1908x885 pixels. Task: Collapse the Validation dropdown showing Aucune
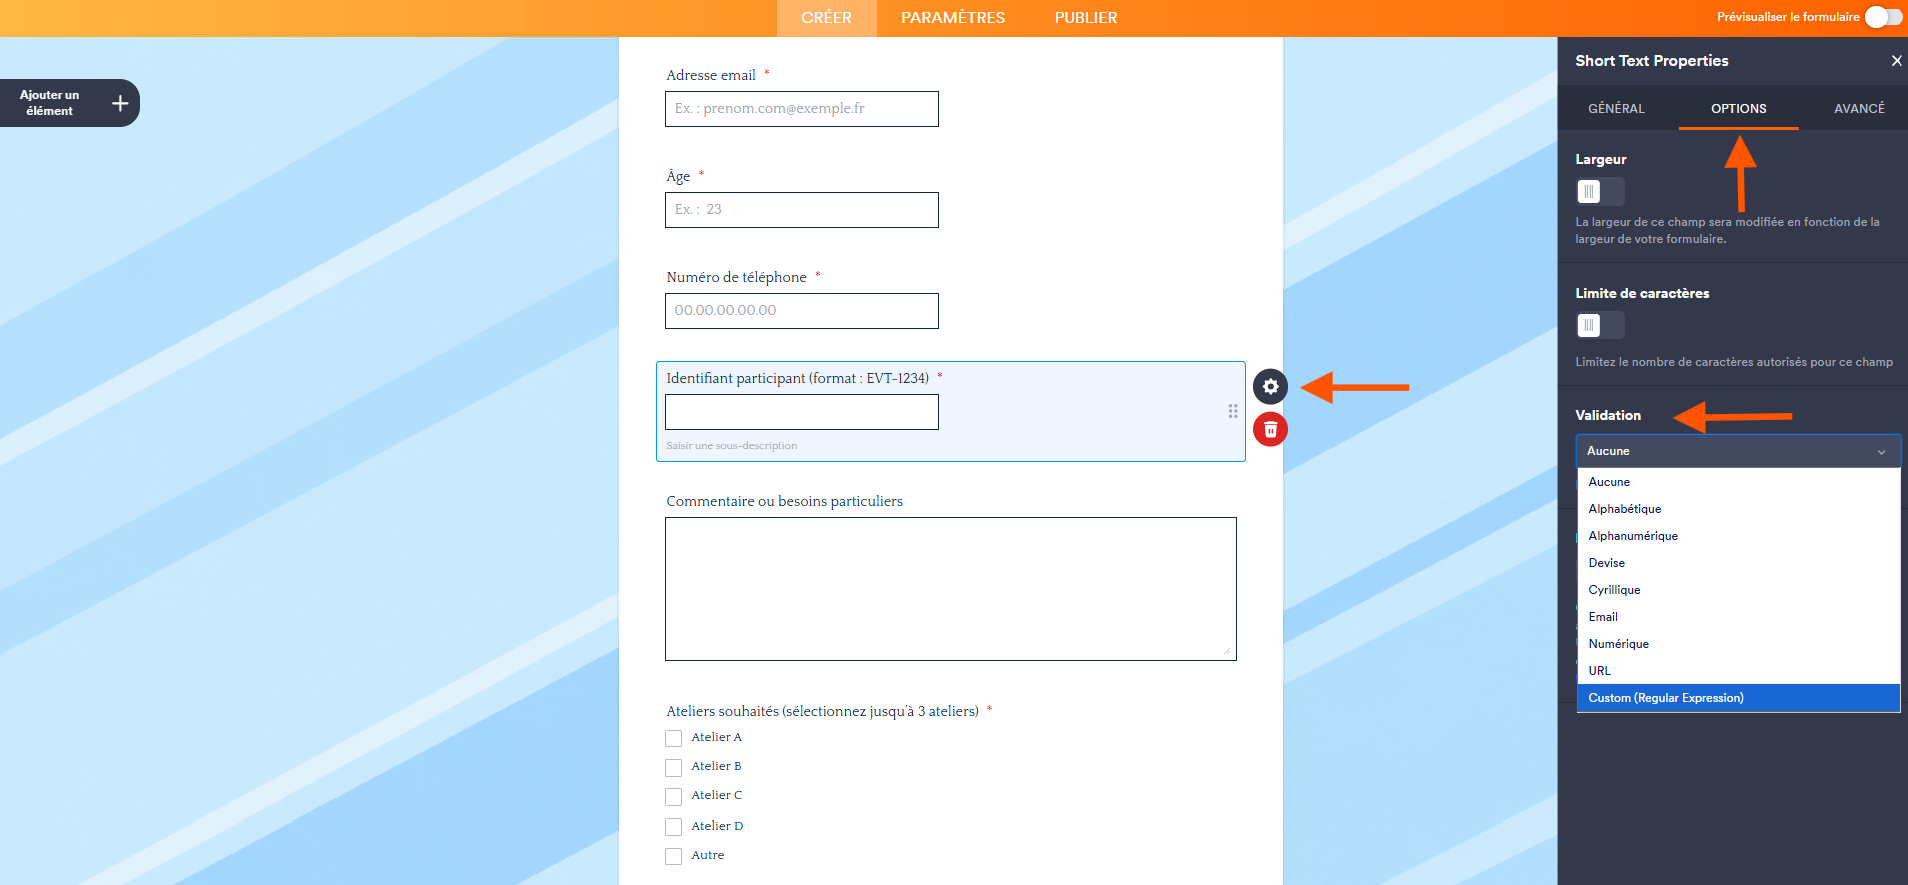pyautogui.click(x=1738, y=451)
